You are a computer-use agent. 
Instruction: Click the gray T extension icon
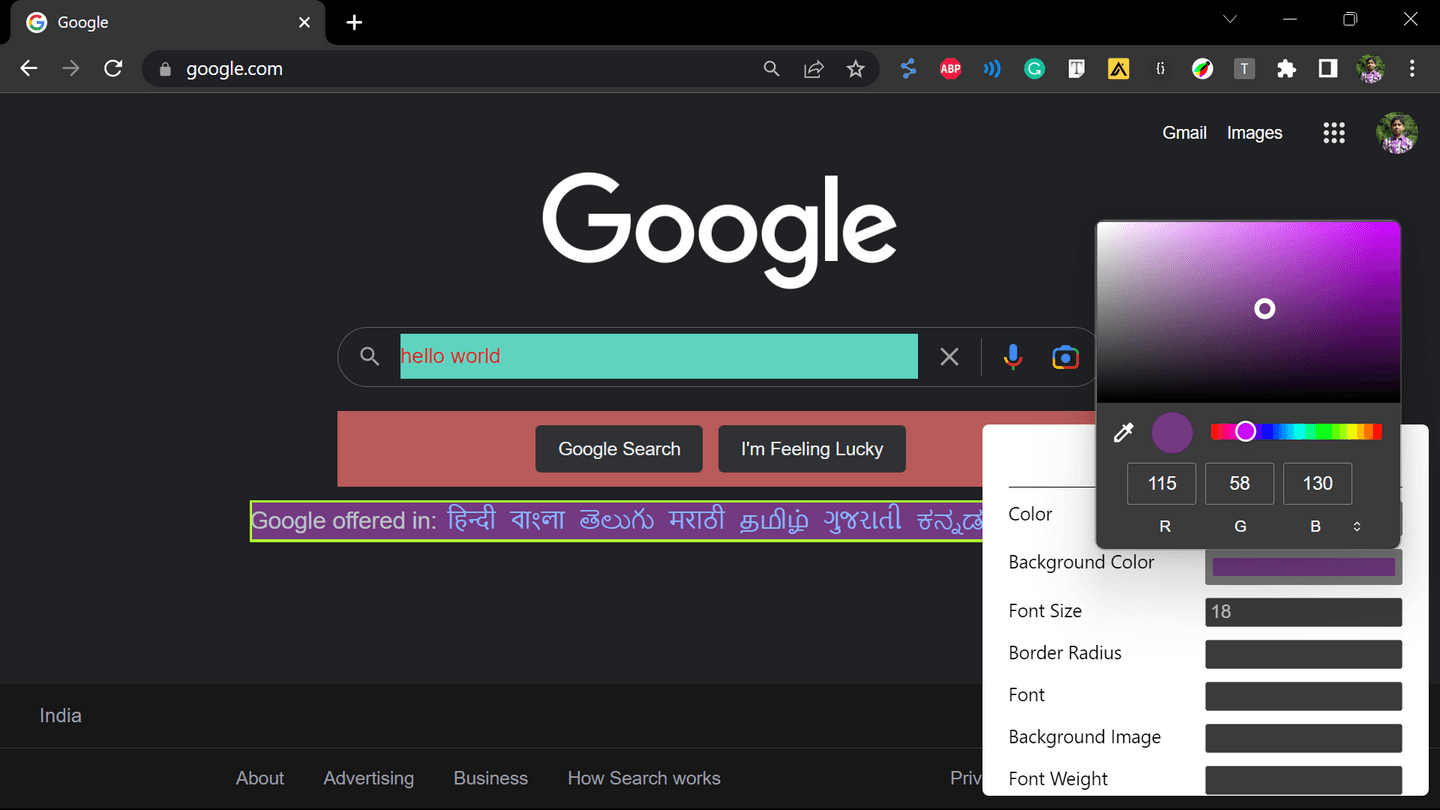coord(1244,69)
